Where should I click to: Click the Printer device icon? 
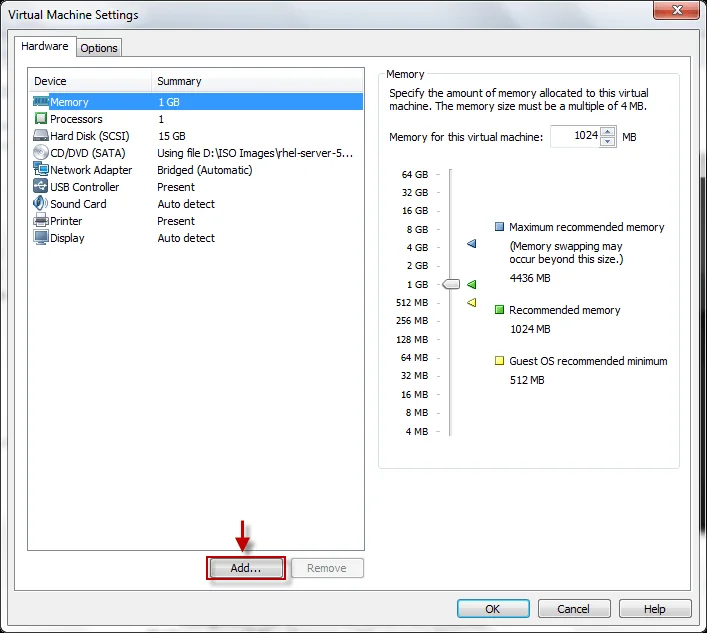[x=41, y=221]
